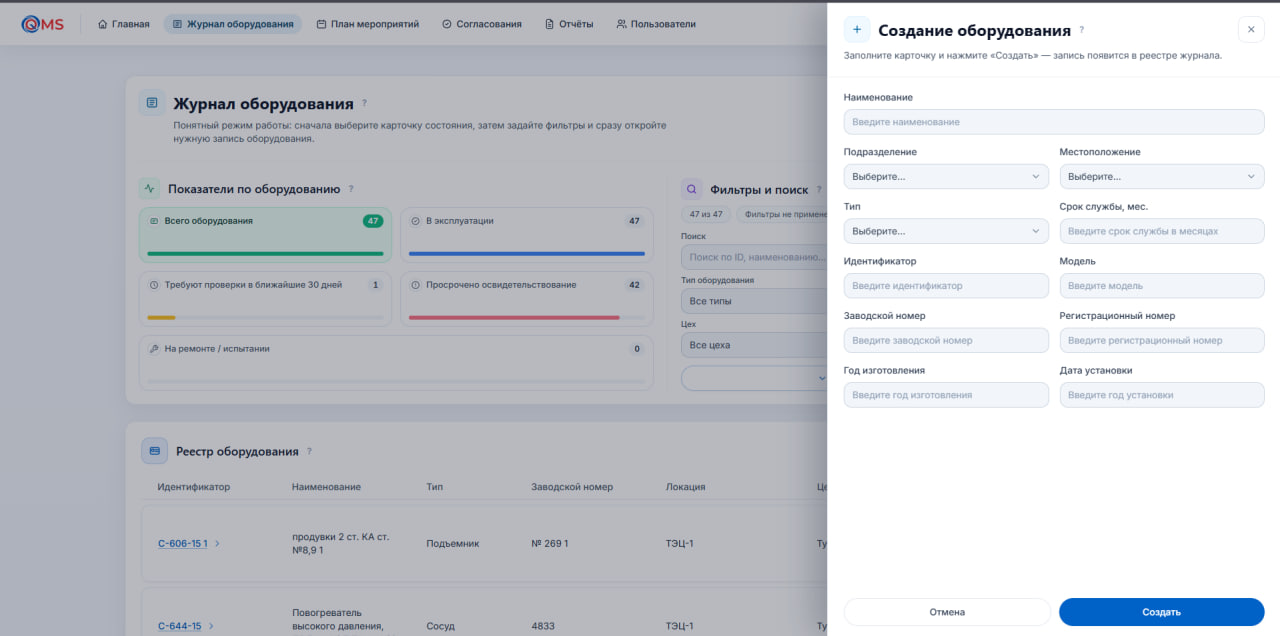The height and width of the screenshot is (636, 1280).
Task: Click the Локация column header
Action: click(x=685, y=487)
